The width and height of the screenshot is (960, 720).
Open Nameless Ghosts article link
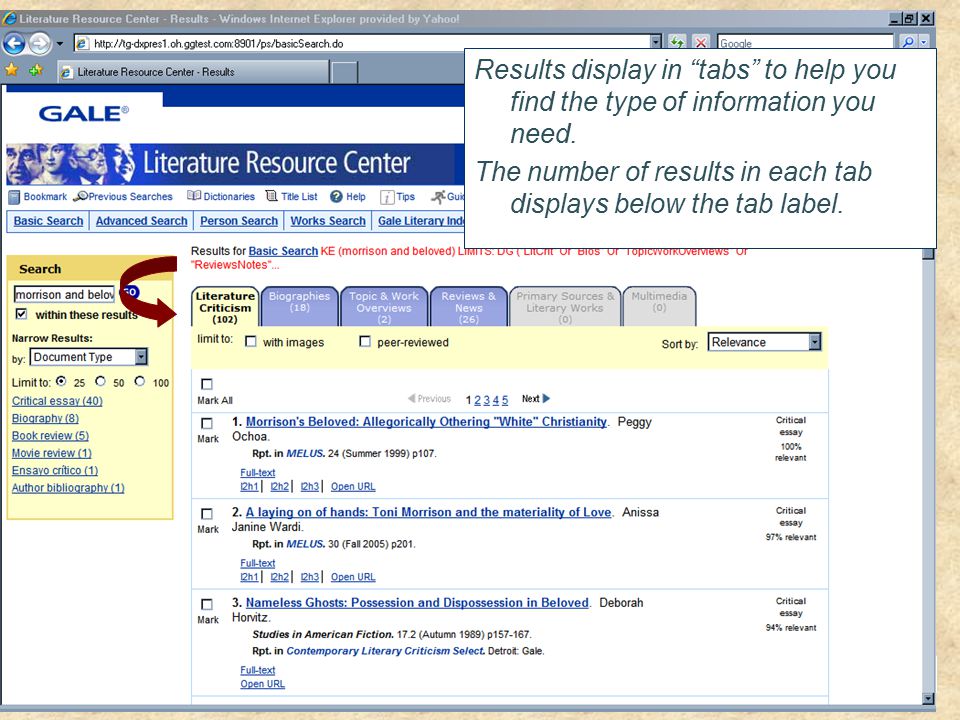[x=417, y=603]
